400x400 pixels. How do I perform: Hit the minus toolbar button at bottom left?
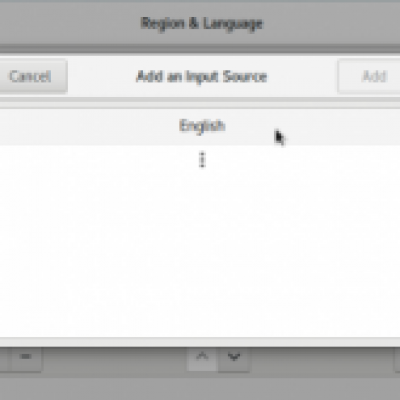(x=25, y=357)
